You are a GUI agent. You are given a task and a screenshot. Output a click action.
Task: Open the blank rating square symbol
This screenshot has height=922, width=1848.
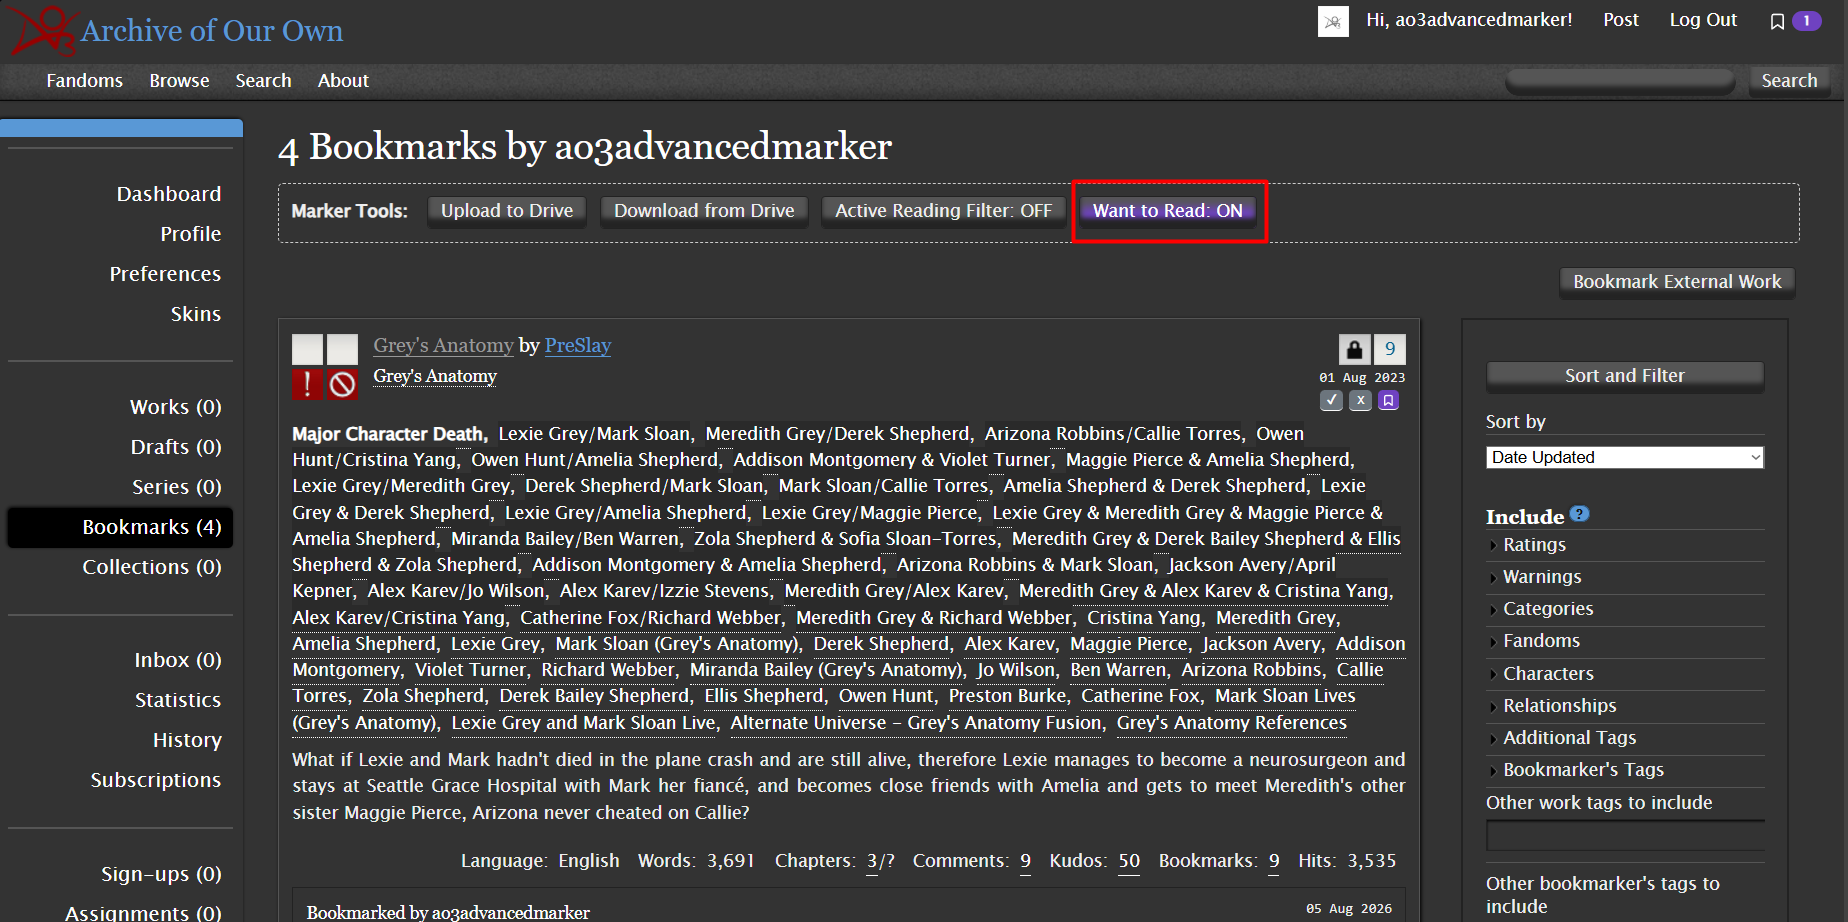307,349
